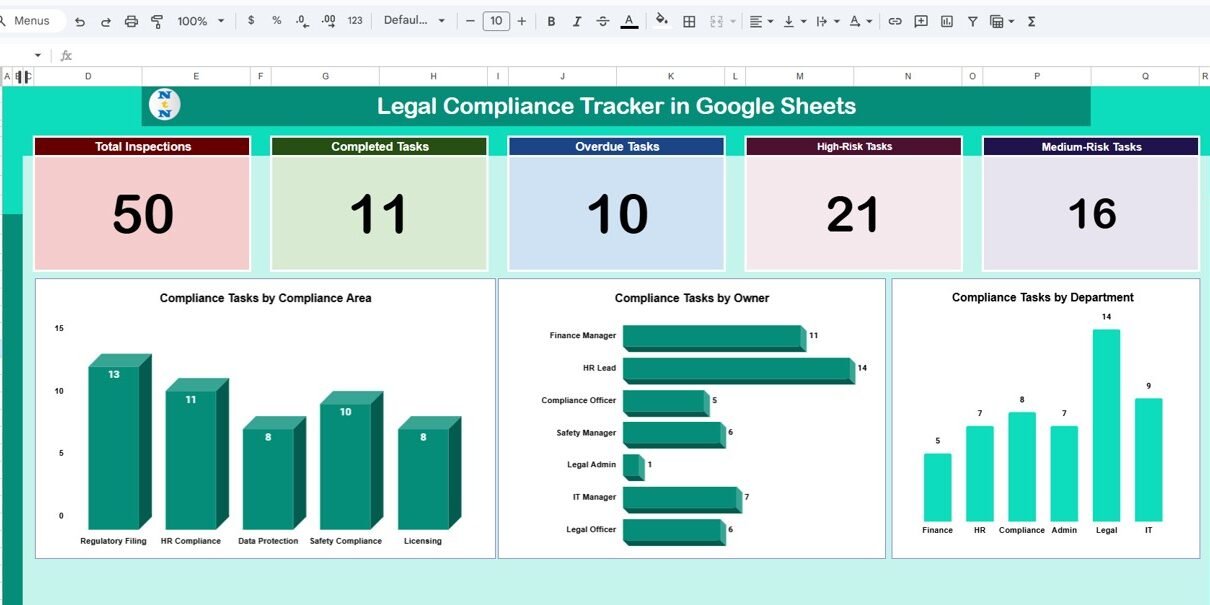The width and height of the screenshot is (1210, 605).
Task: Open the fill color picker
Action: [661, 21]
